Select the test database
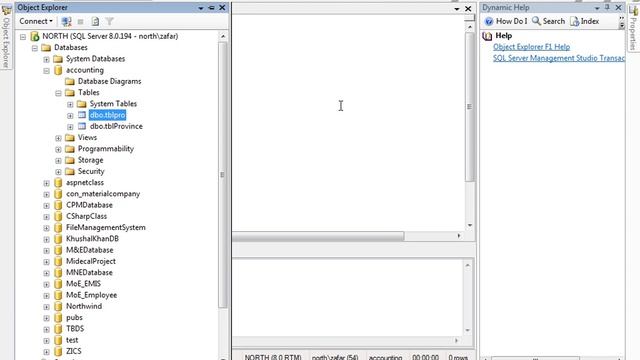 tap(72, 340)
